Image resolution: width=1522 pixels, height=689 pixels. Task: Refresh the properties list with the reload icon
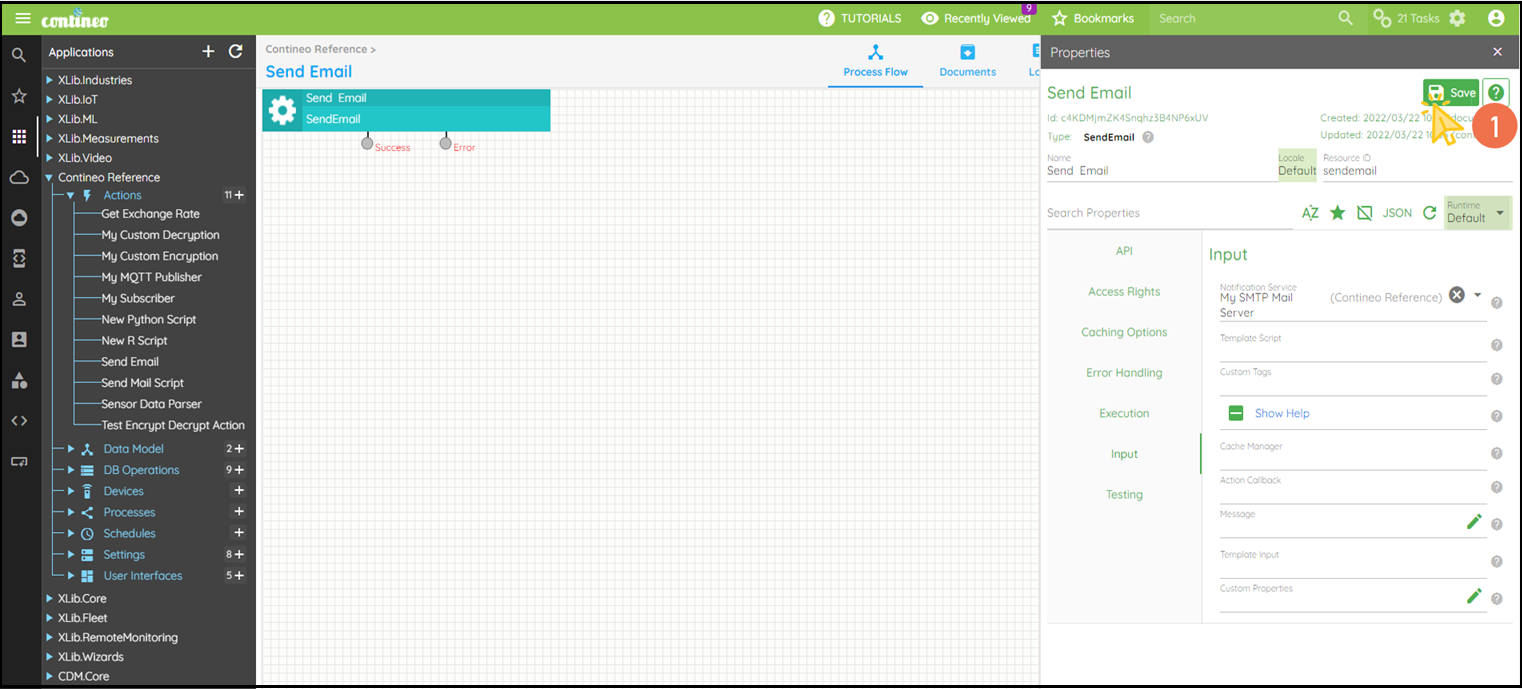[x=1430, y=212]
